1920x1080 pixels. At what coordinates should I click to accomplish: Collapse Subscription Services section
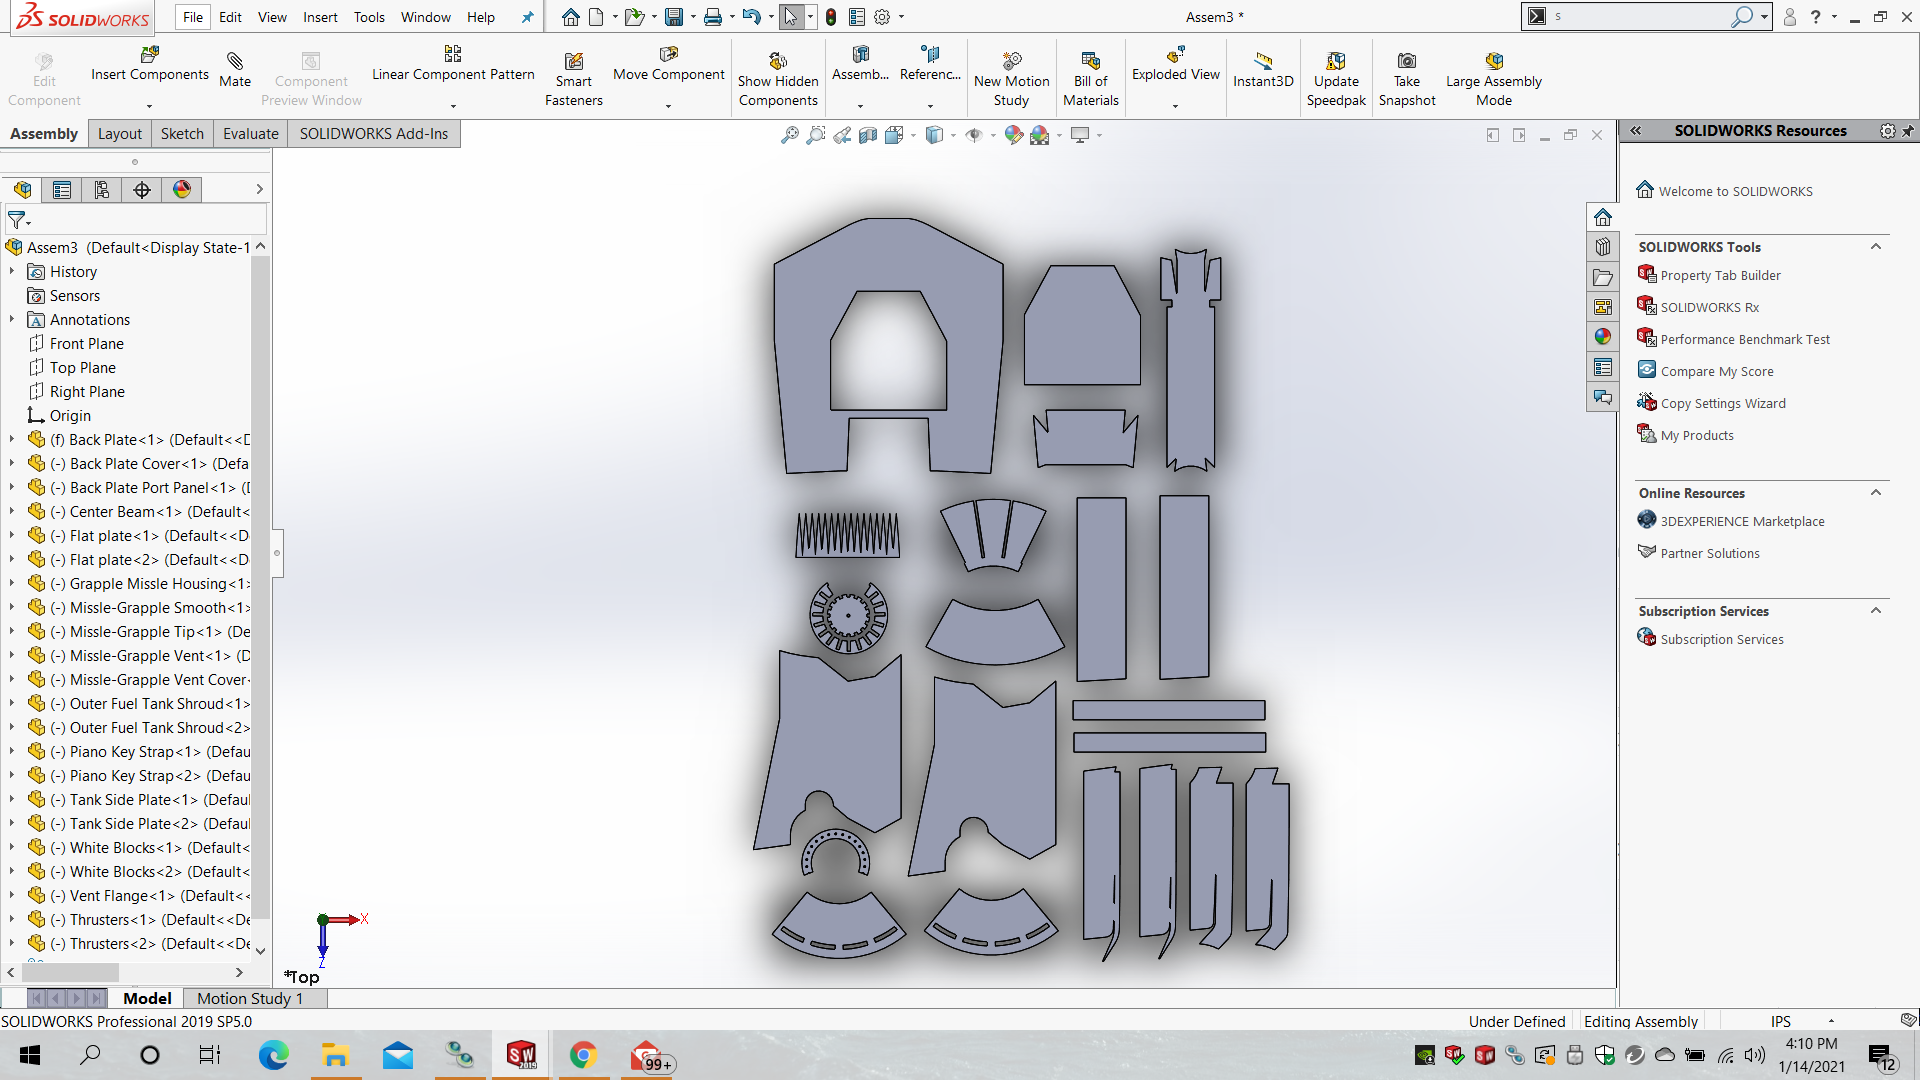click(1876, 611)
